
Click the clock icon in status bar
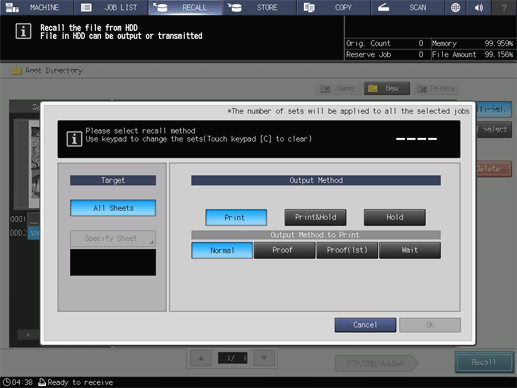(x=6, y=382)
